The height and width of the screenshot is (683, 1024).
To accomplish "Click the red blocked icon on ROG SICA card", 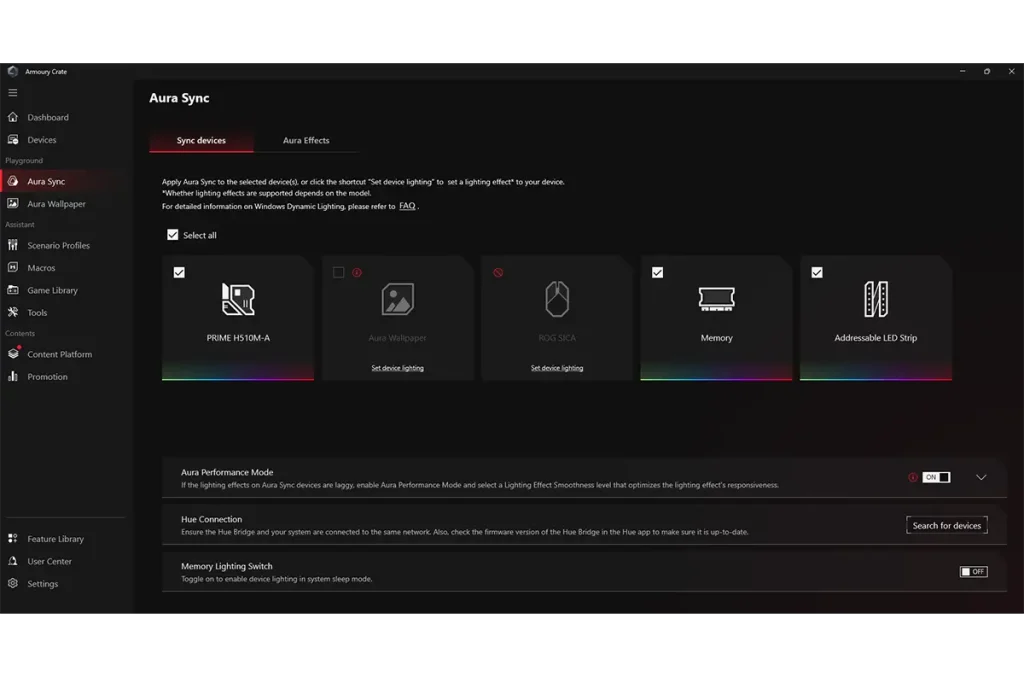I will click(x=498, y=272).
